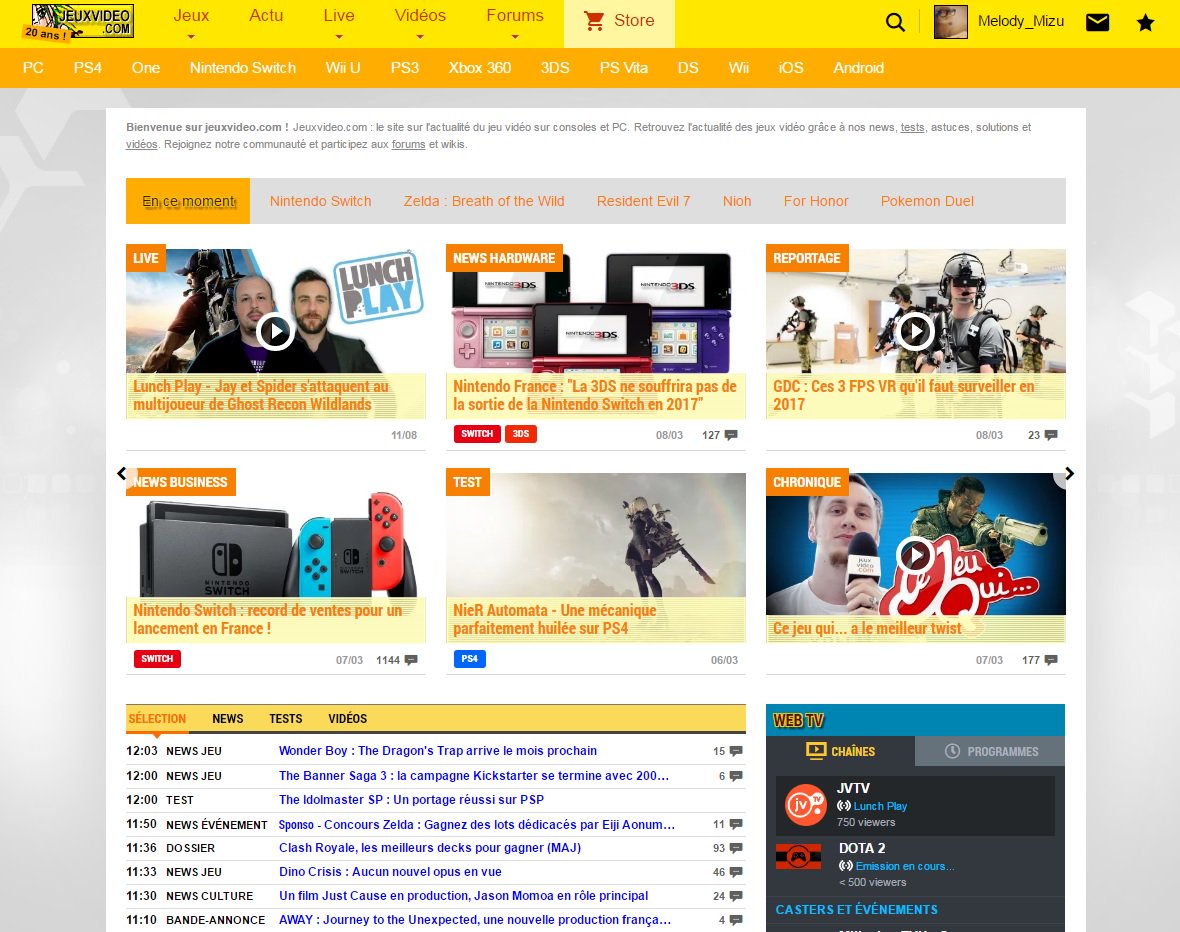Switch to the NEWS list tab
This screenshot has height=932, width=1180.
pyautogui.click(x=227, y=718)
